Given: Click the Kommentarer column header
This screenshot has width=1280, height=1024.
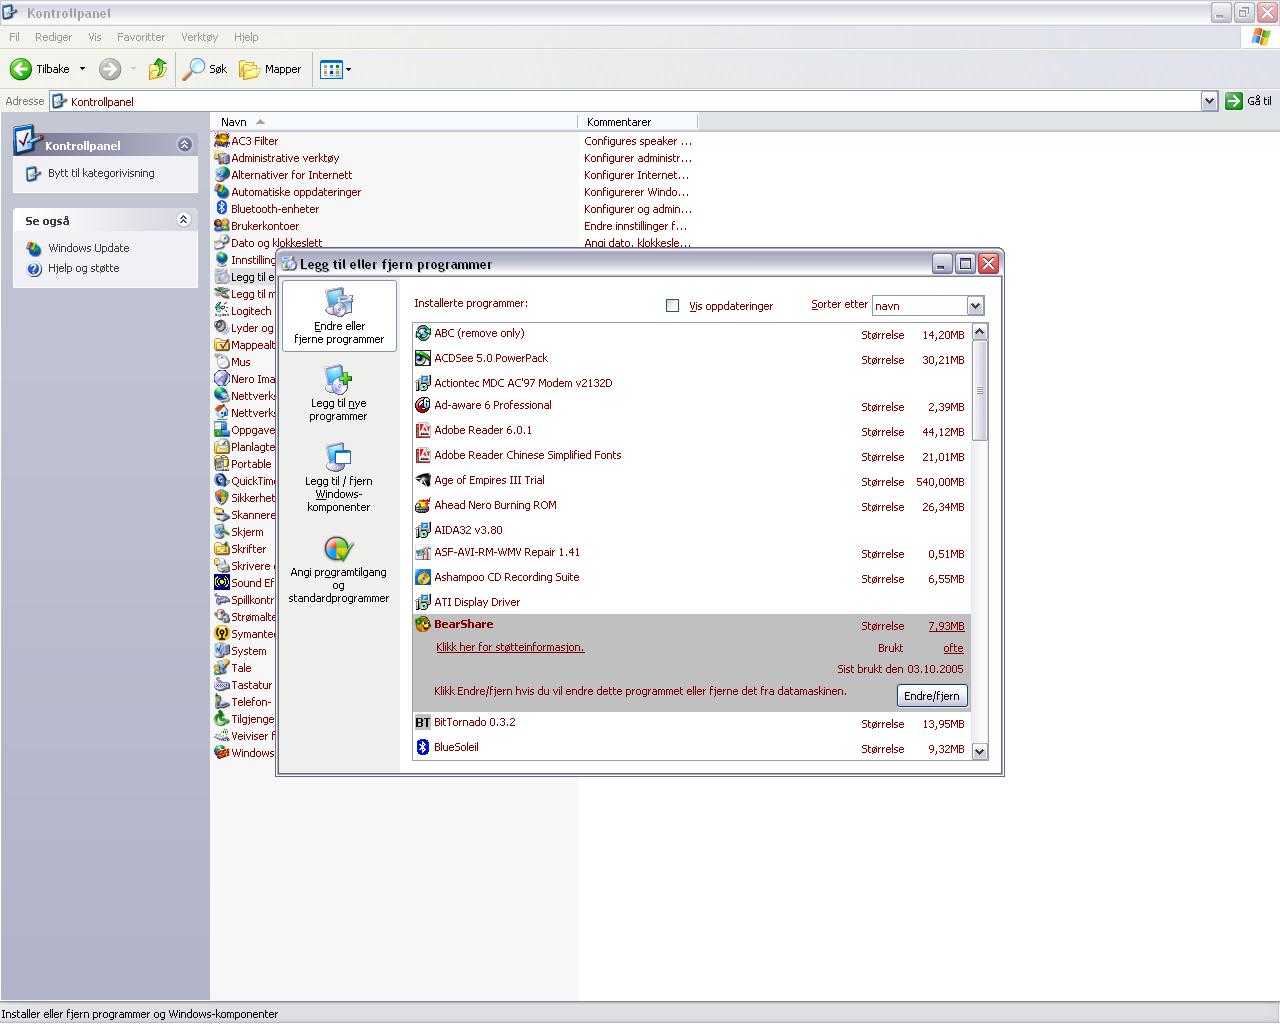Looking at the screenshot, I should click(x=637, y=122).
